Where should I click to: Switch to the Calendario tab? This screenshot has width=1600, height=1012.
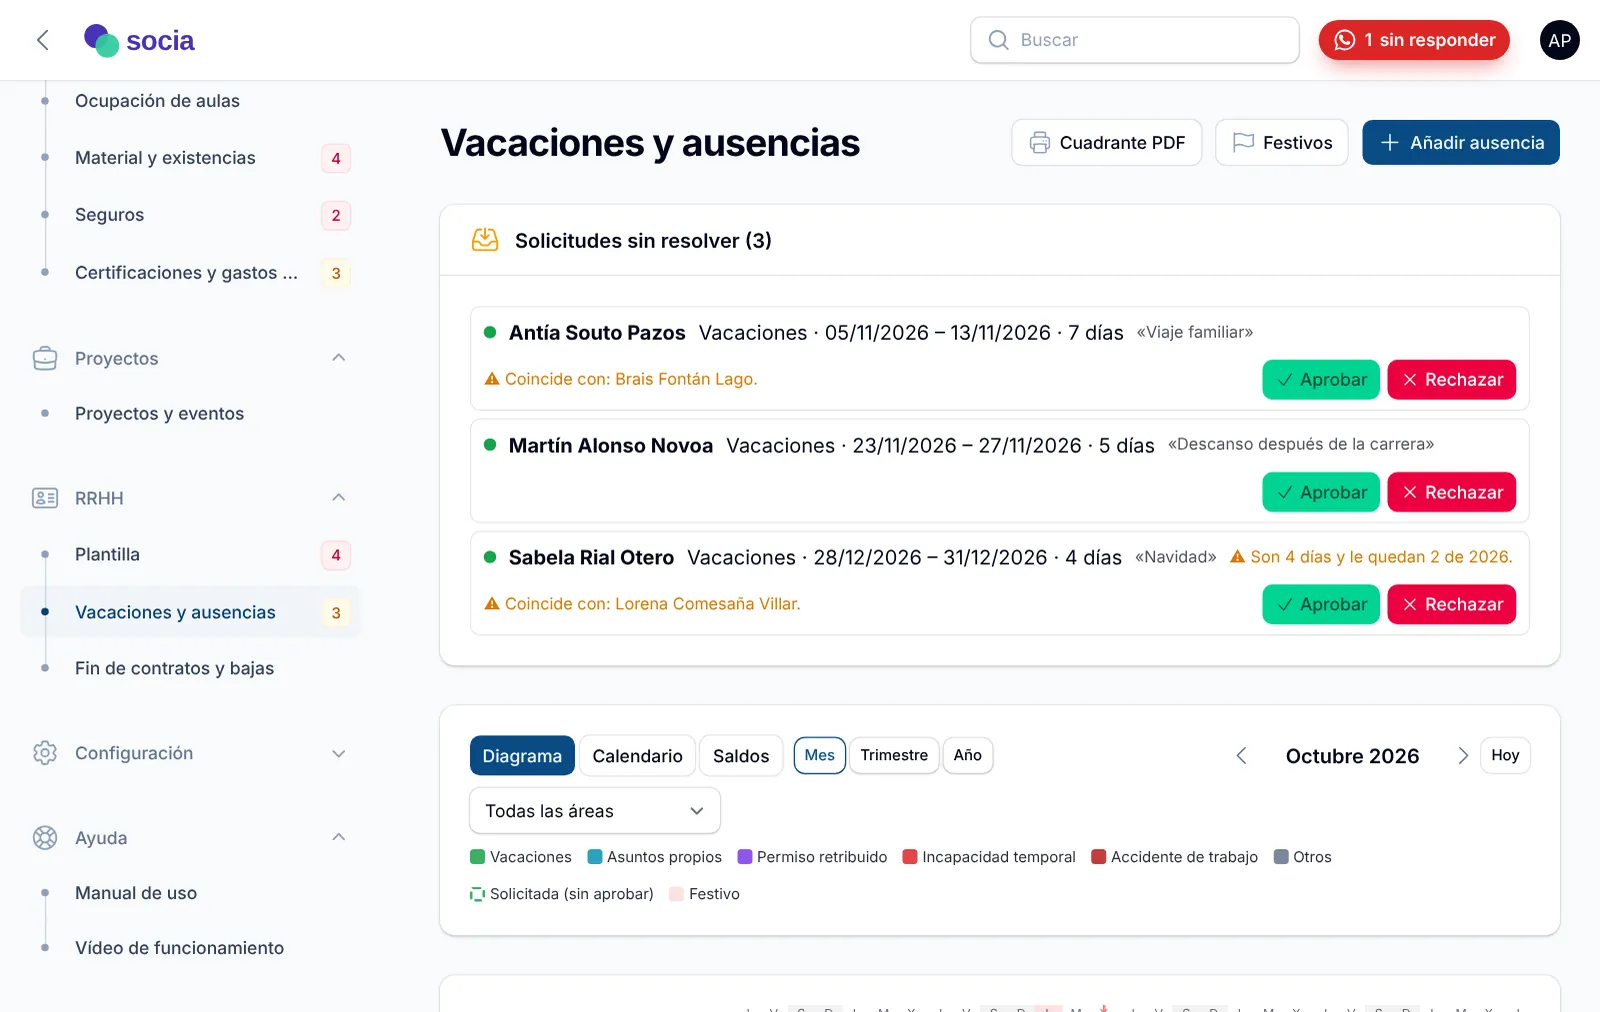[x=637, y=756]
